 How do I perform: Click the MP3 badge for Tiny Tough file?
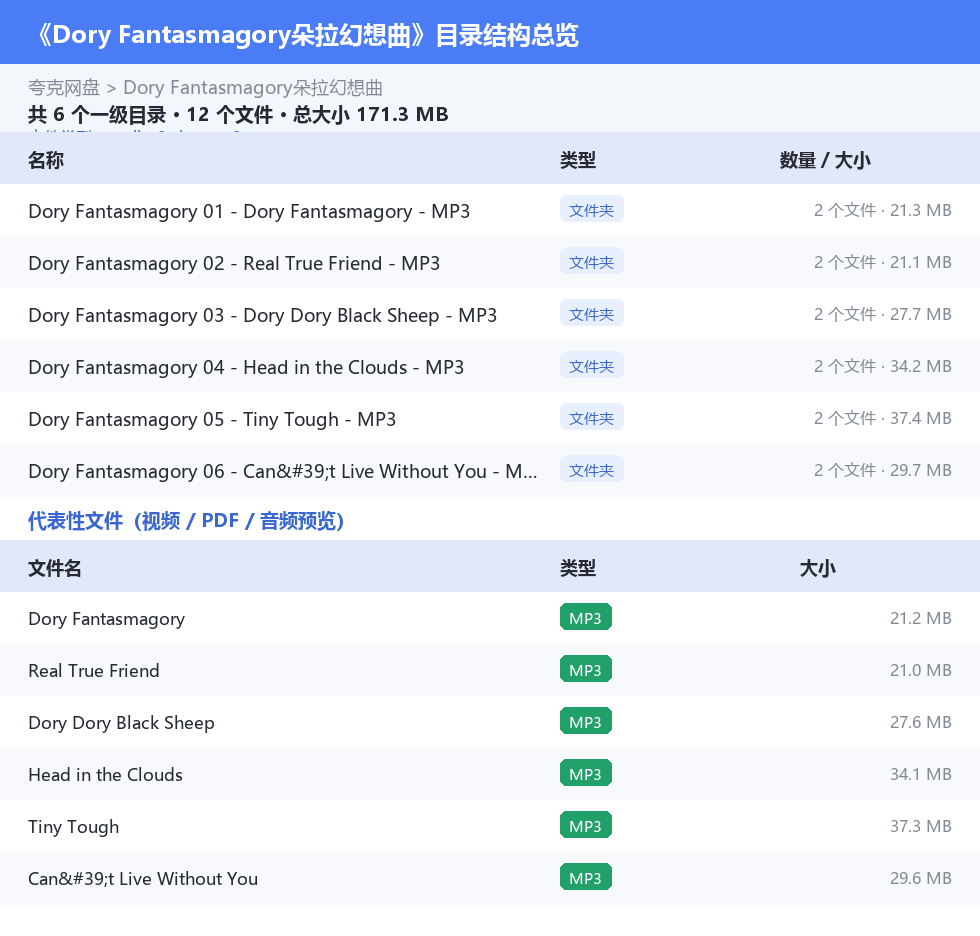pos(586,825)
